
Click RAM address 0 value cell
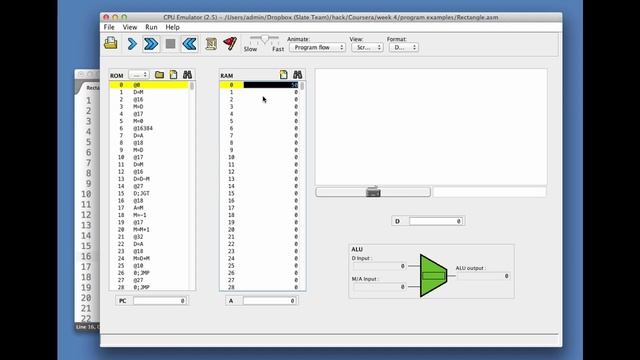point(271,85)
